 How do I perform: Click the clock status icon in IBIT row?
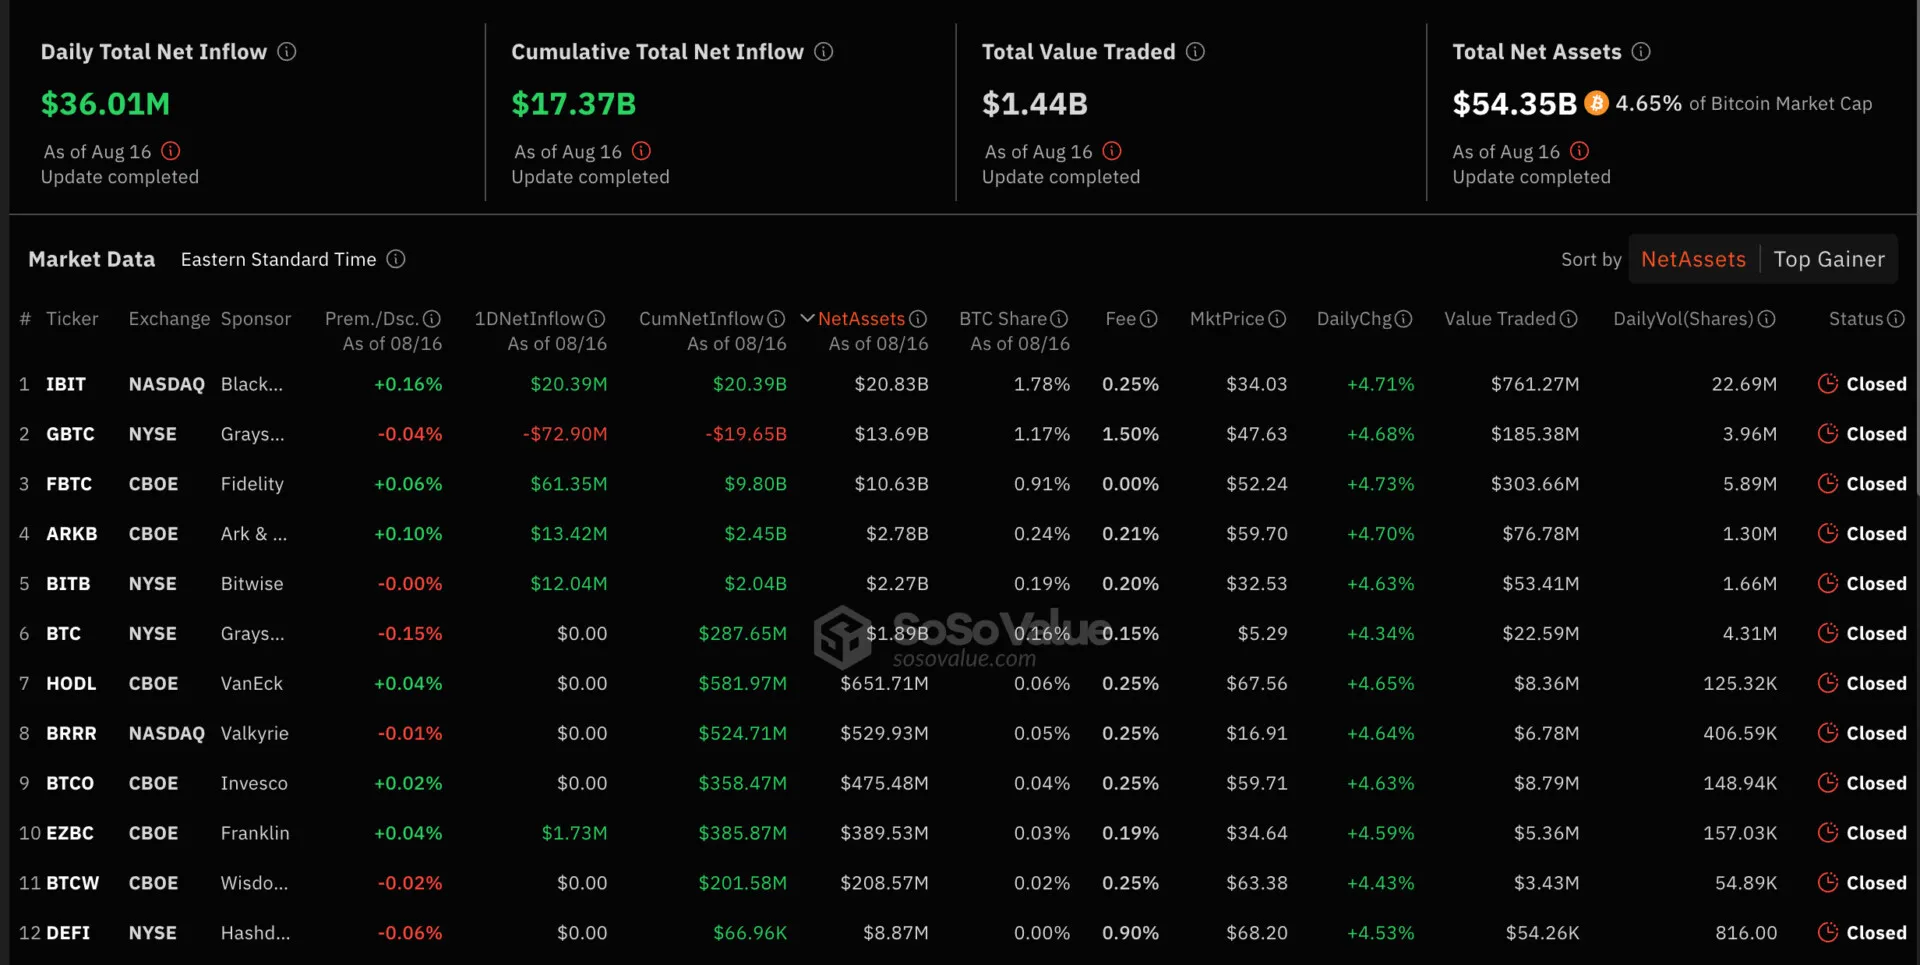[1828, 383]
